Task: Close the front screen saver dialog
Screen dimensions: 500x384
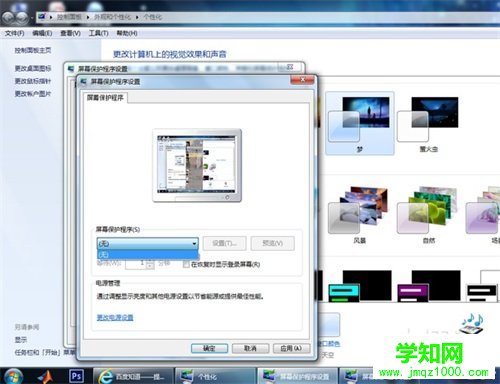Action: coord(302,80)
